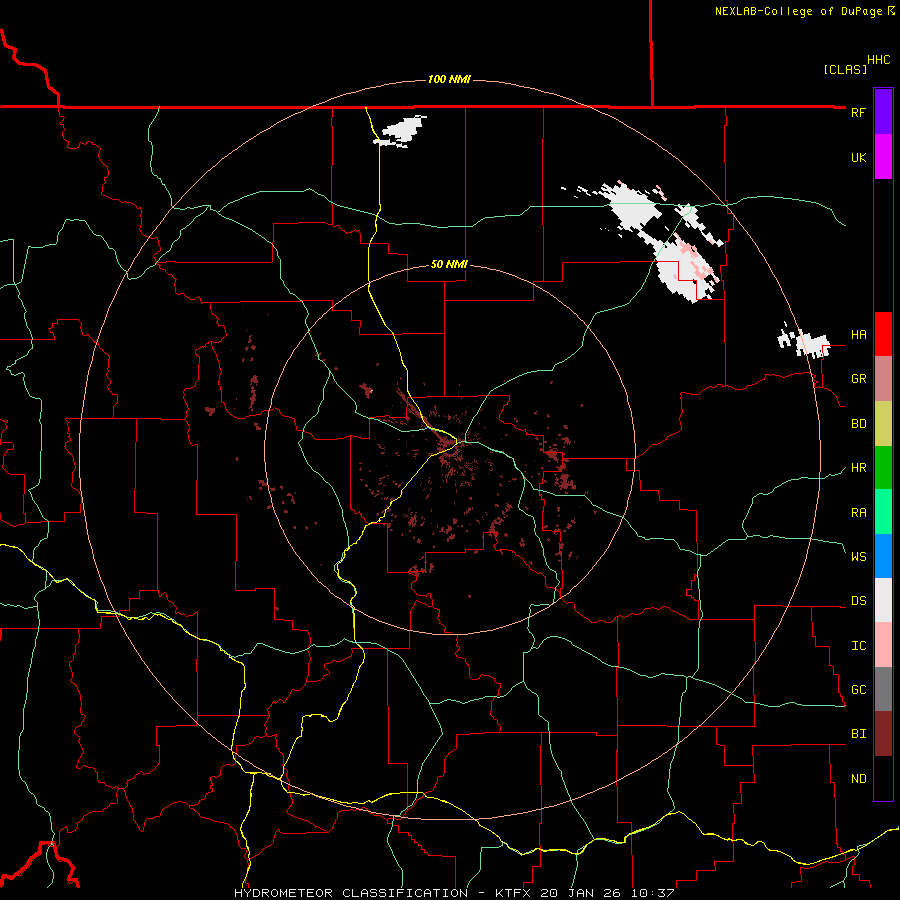Select the GR graupel color swatch

coord(883,379)
